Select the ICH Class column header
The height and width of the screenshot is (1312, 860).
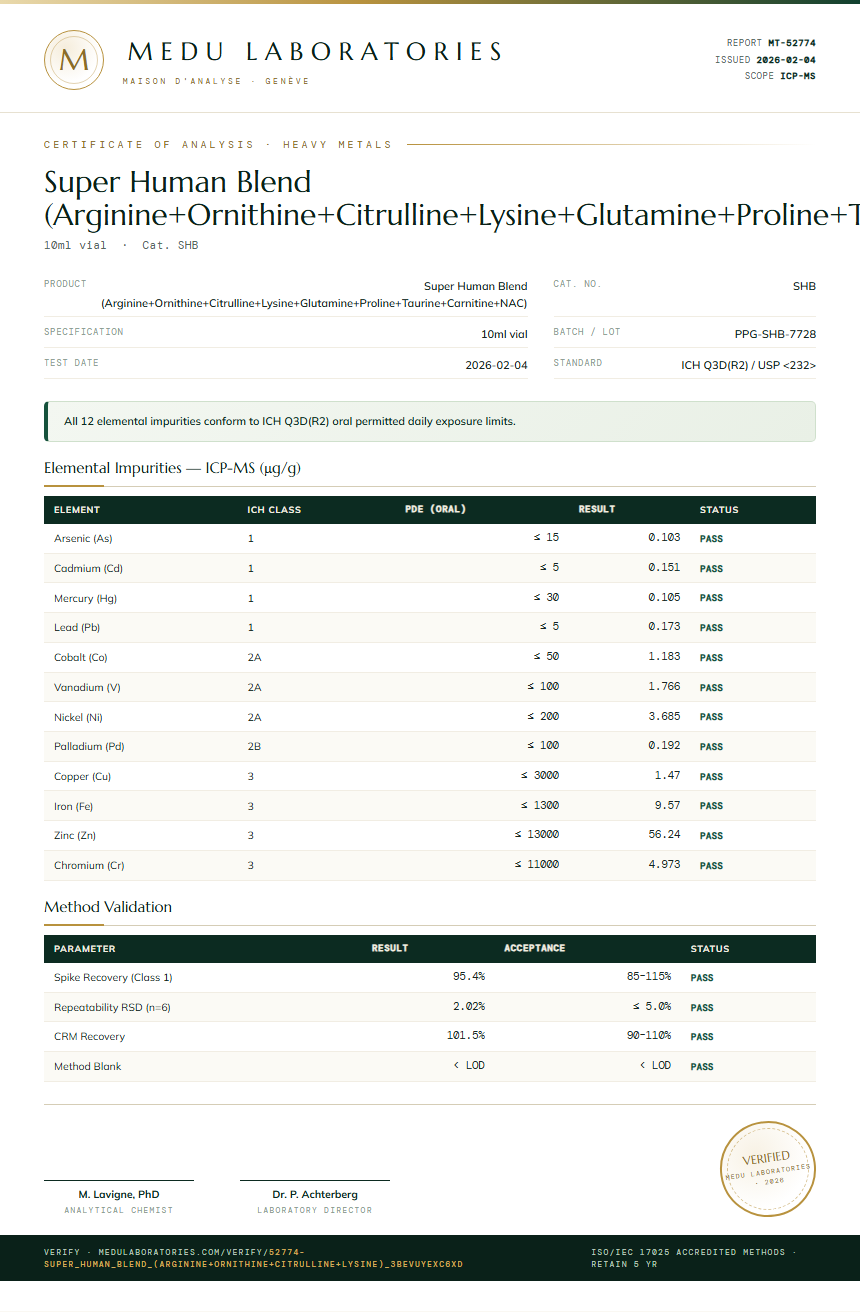274,510
